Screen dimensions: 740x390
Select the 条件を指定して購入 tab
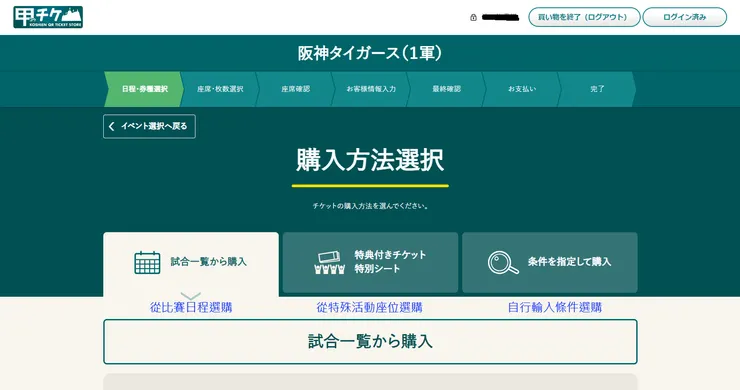click(x=550, y=263)
